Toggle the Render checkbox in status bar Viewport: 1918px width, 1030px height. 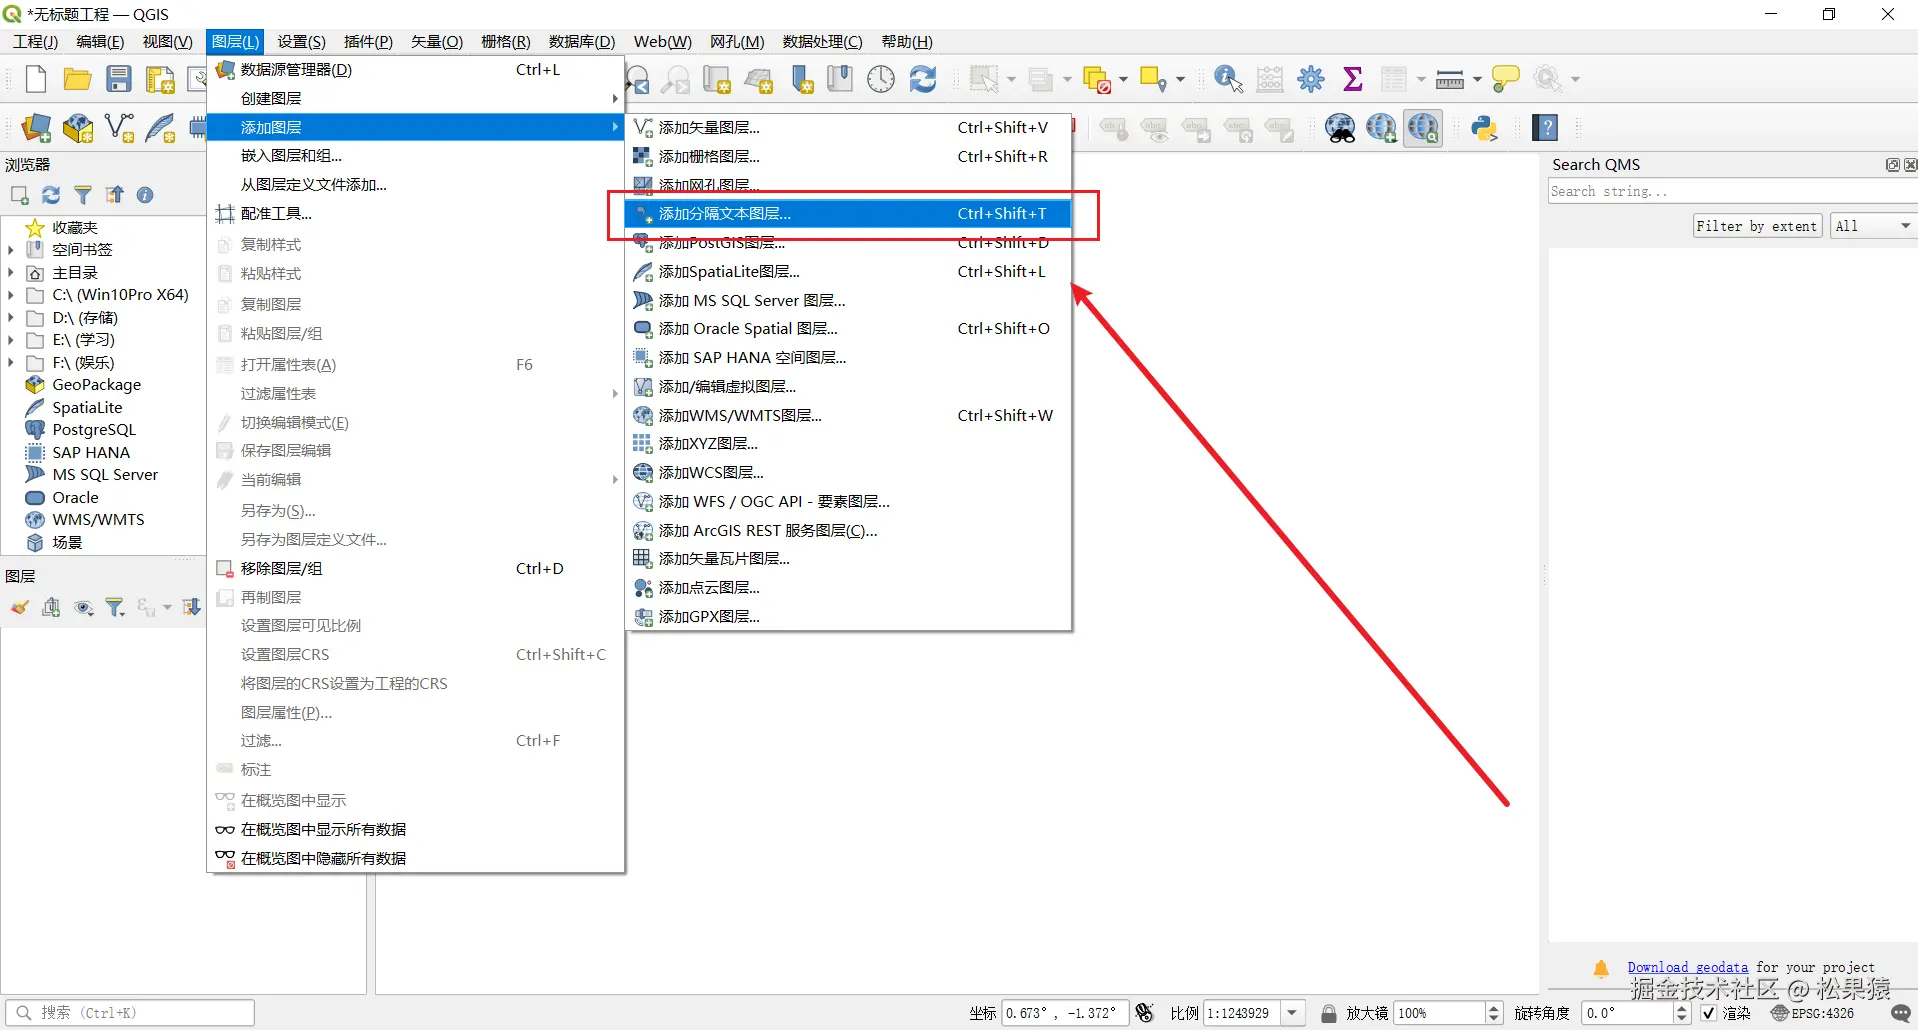point(1709,1013)
